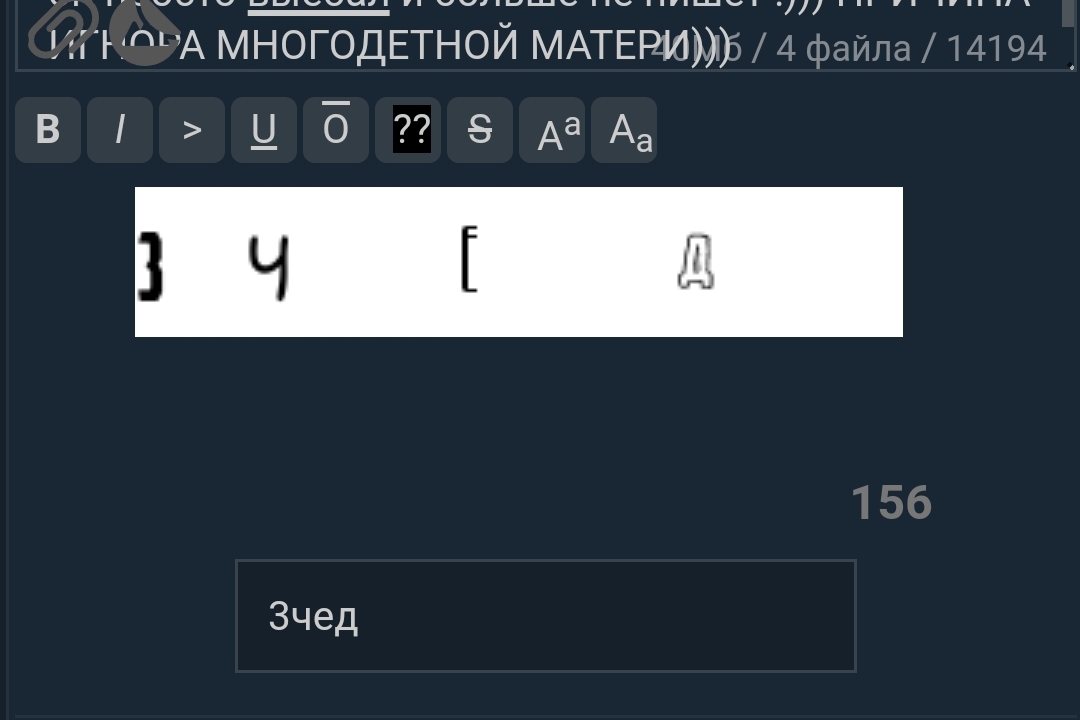Toggle bold formatting with the B button
The height and width of the screenshot is (720, 1080).
coord(48,130)
